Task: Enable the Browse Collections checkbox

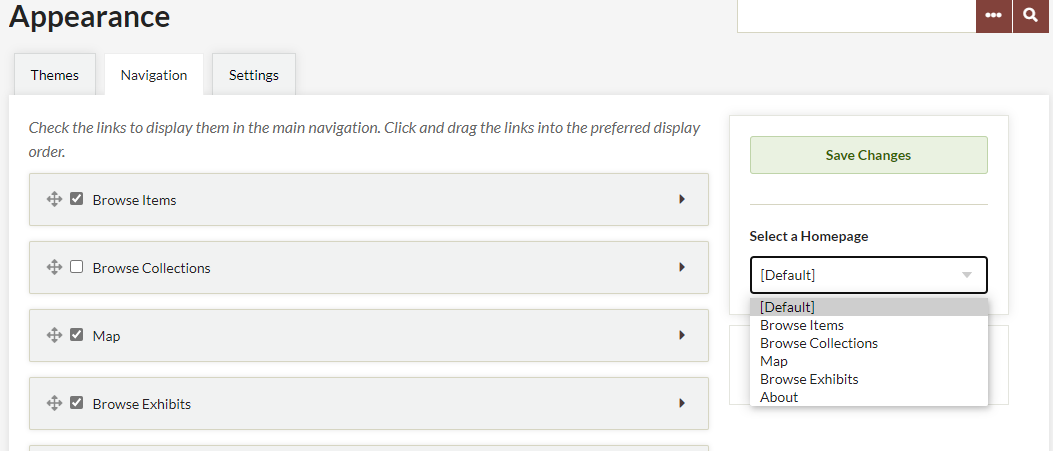Action: (77, 266)
